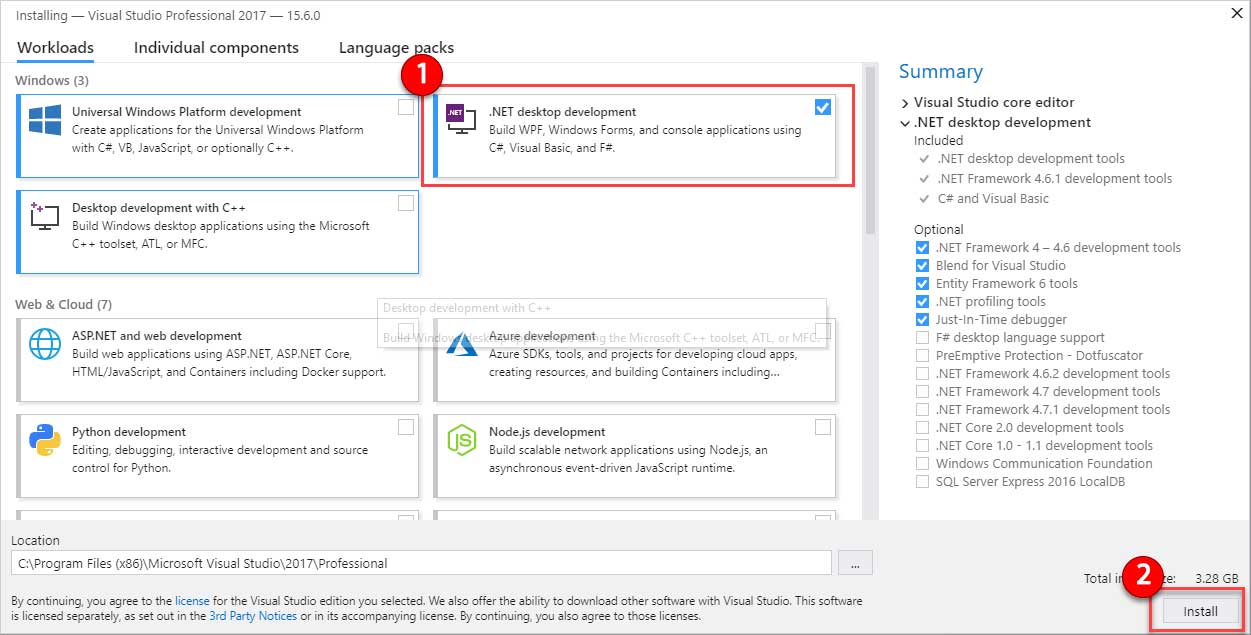The height and width of the screenshot is (635, 1251).
Task: Click the Install button
Action: [x=1200, y=611]
